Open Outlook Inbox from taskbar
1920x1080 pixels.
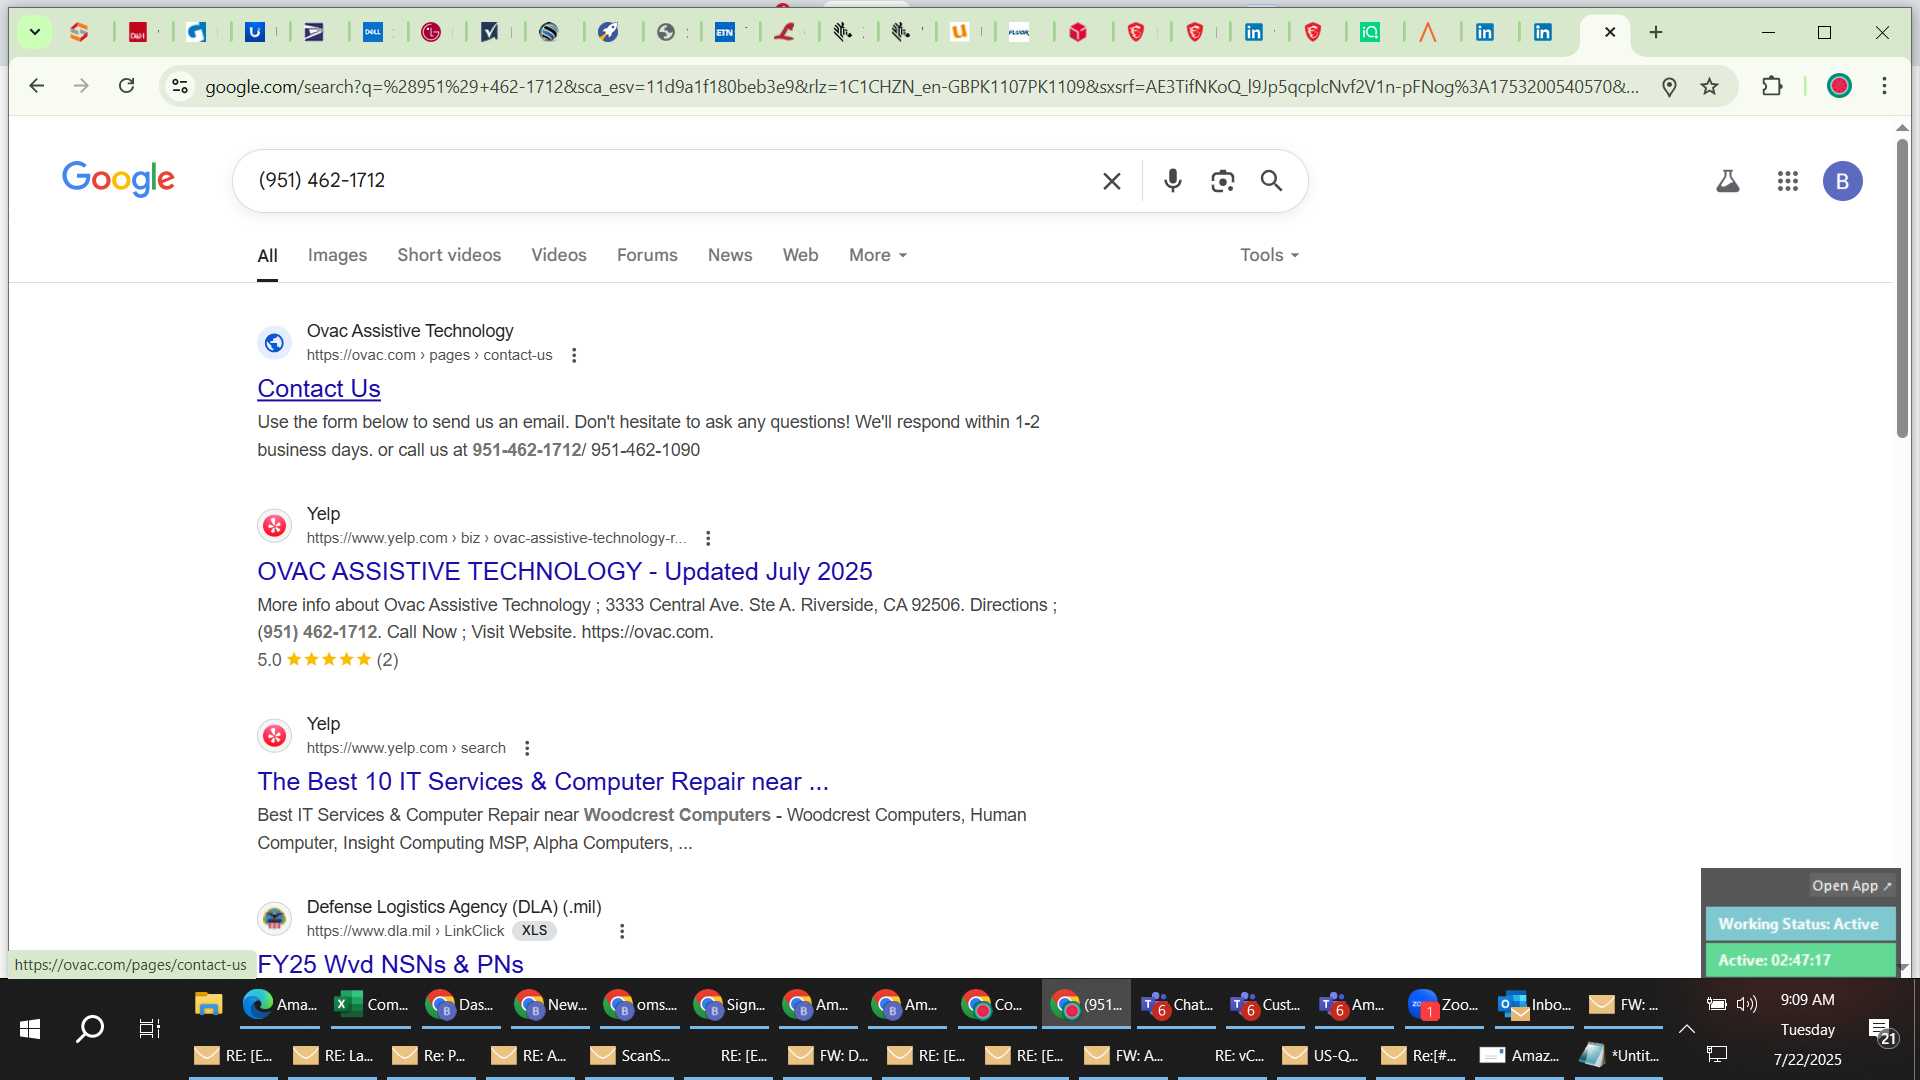1534,1004
